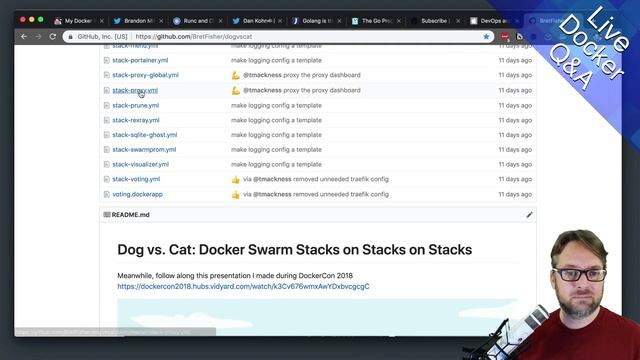Open the stack-swarmprom.yml file
The image size is (640, 360).
pyautogui.click(x=144, y=149)
